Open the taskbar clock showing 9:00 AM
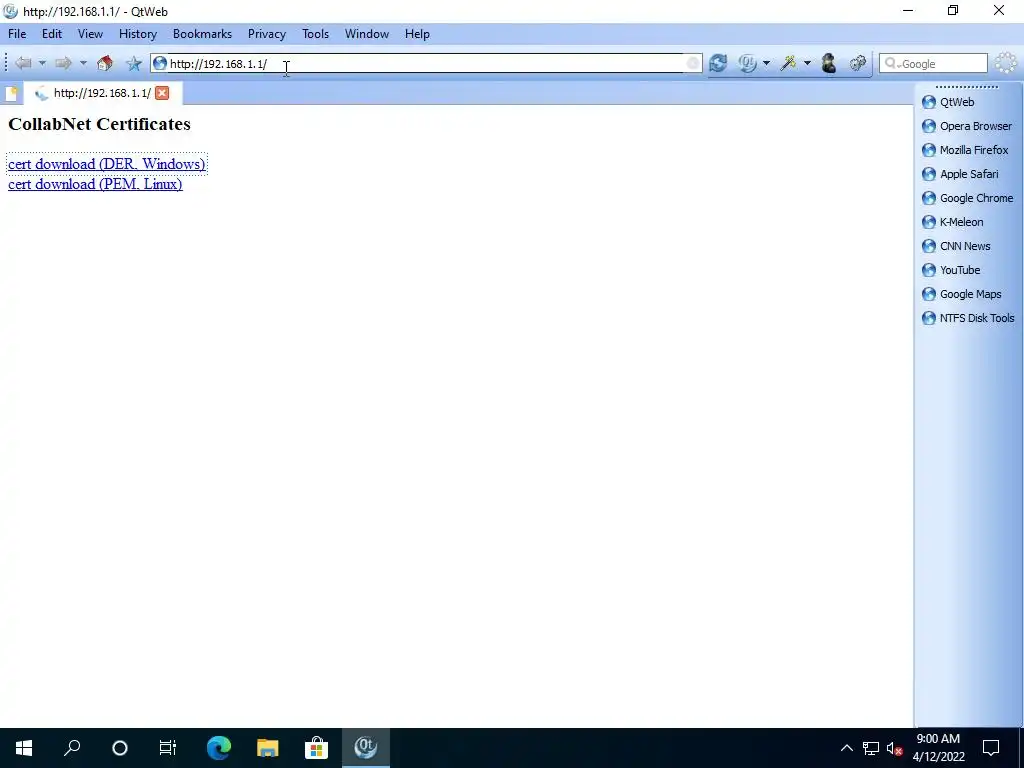This screenshot has height=768, width=1024. tap(938, 748)
